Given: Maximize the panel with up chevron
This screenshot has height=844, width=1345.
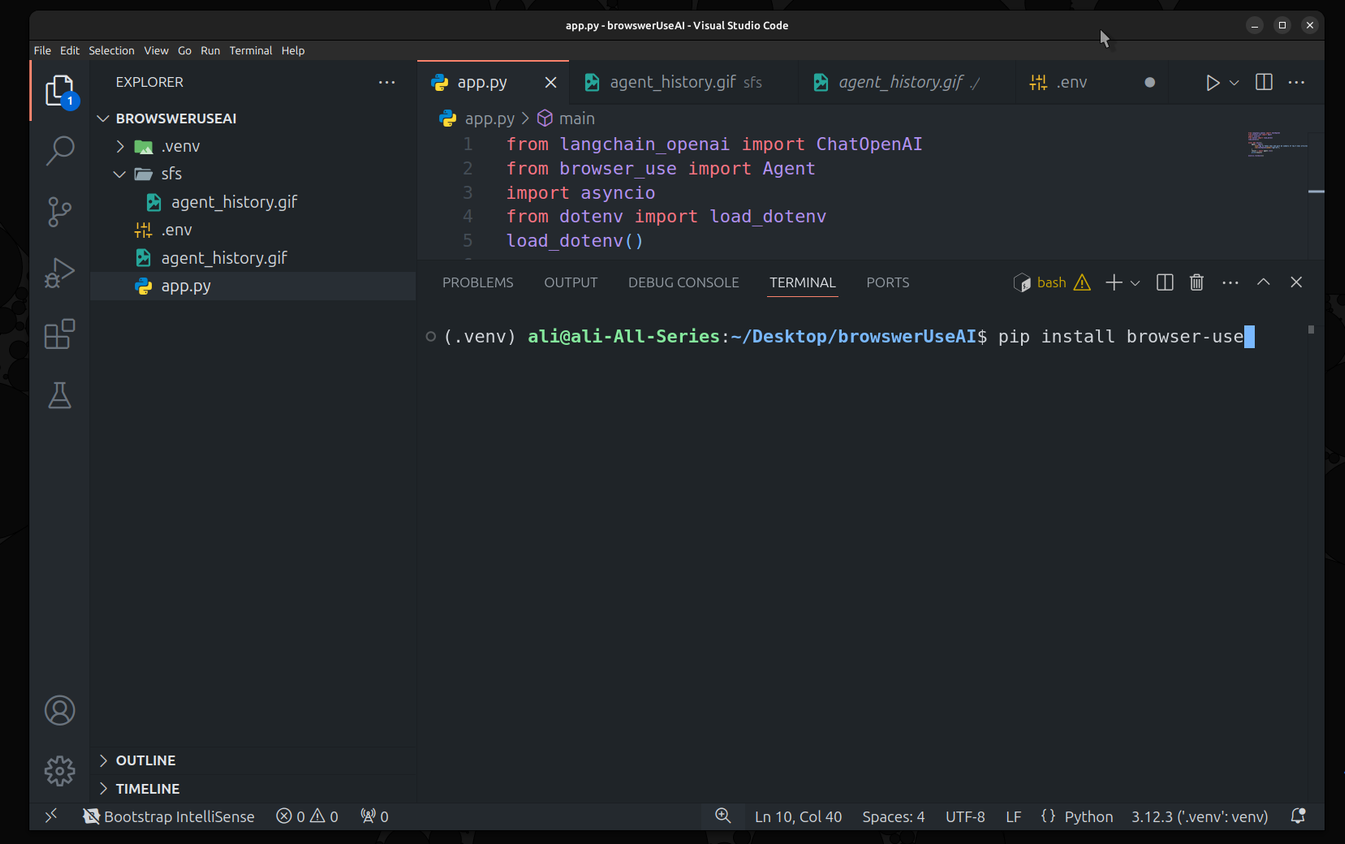Looking at the screenshot, I should point(1264,283).
